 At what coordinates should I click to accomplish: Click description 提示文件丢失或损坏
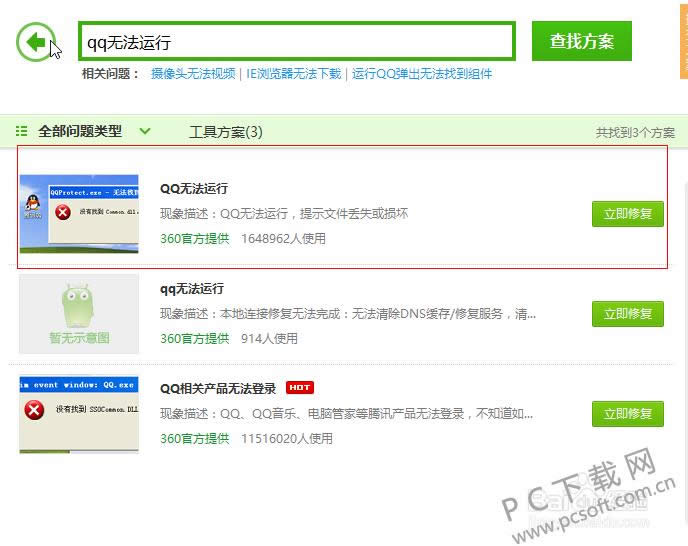354,214
